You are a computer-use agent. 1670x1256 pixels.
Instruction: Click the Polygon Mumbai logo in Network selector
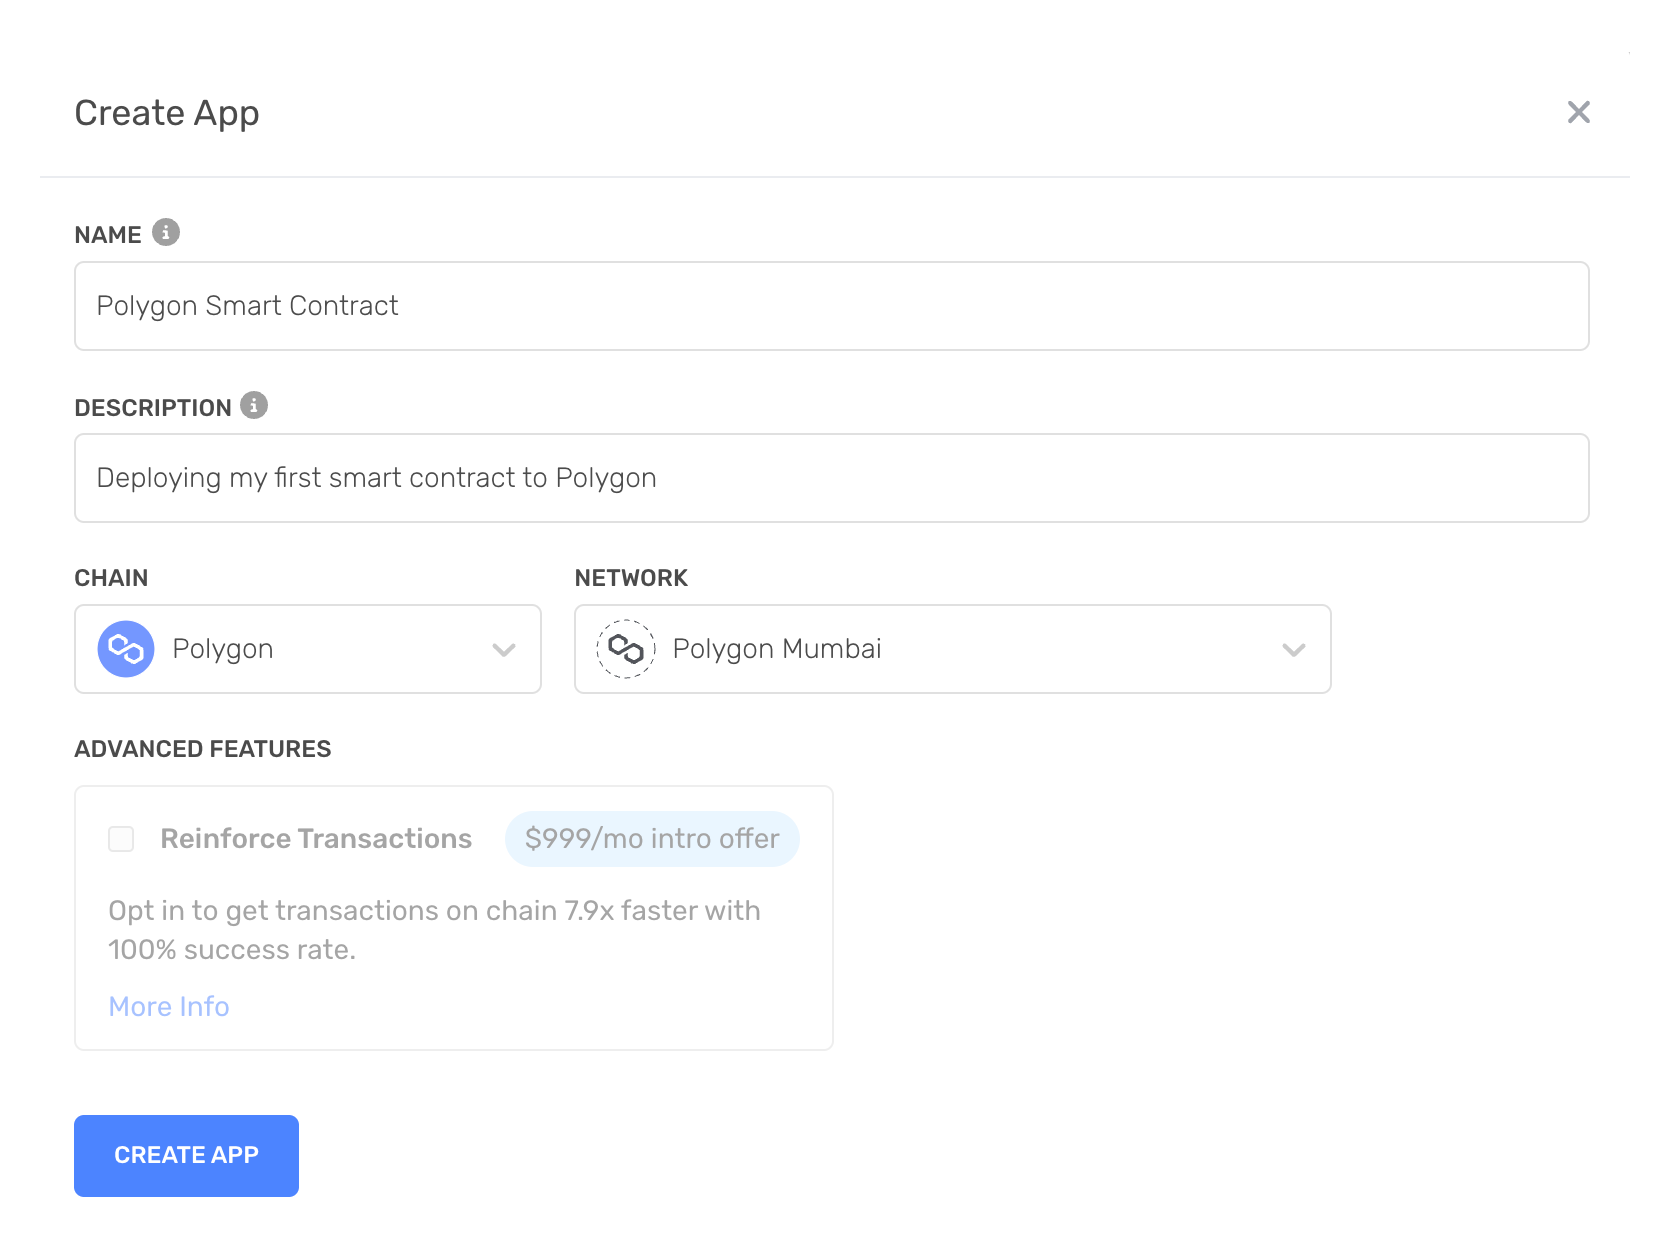coord(626,649)
